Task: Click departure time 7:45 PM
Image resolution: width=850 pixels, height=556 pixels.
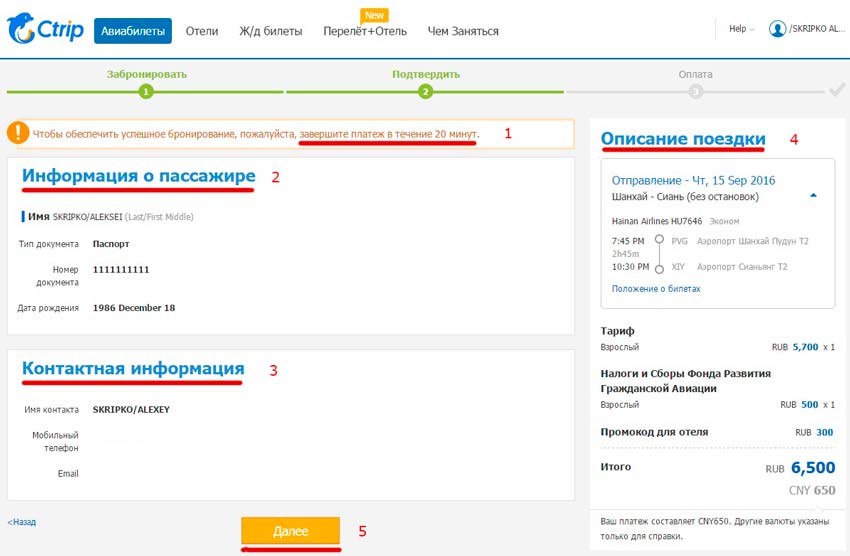Action: tap(628, 241)
